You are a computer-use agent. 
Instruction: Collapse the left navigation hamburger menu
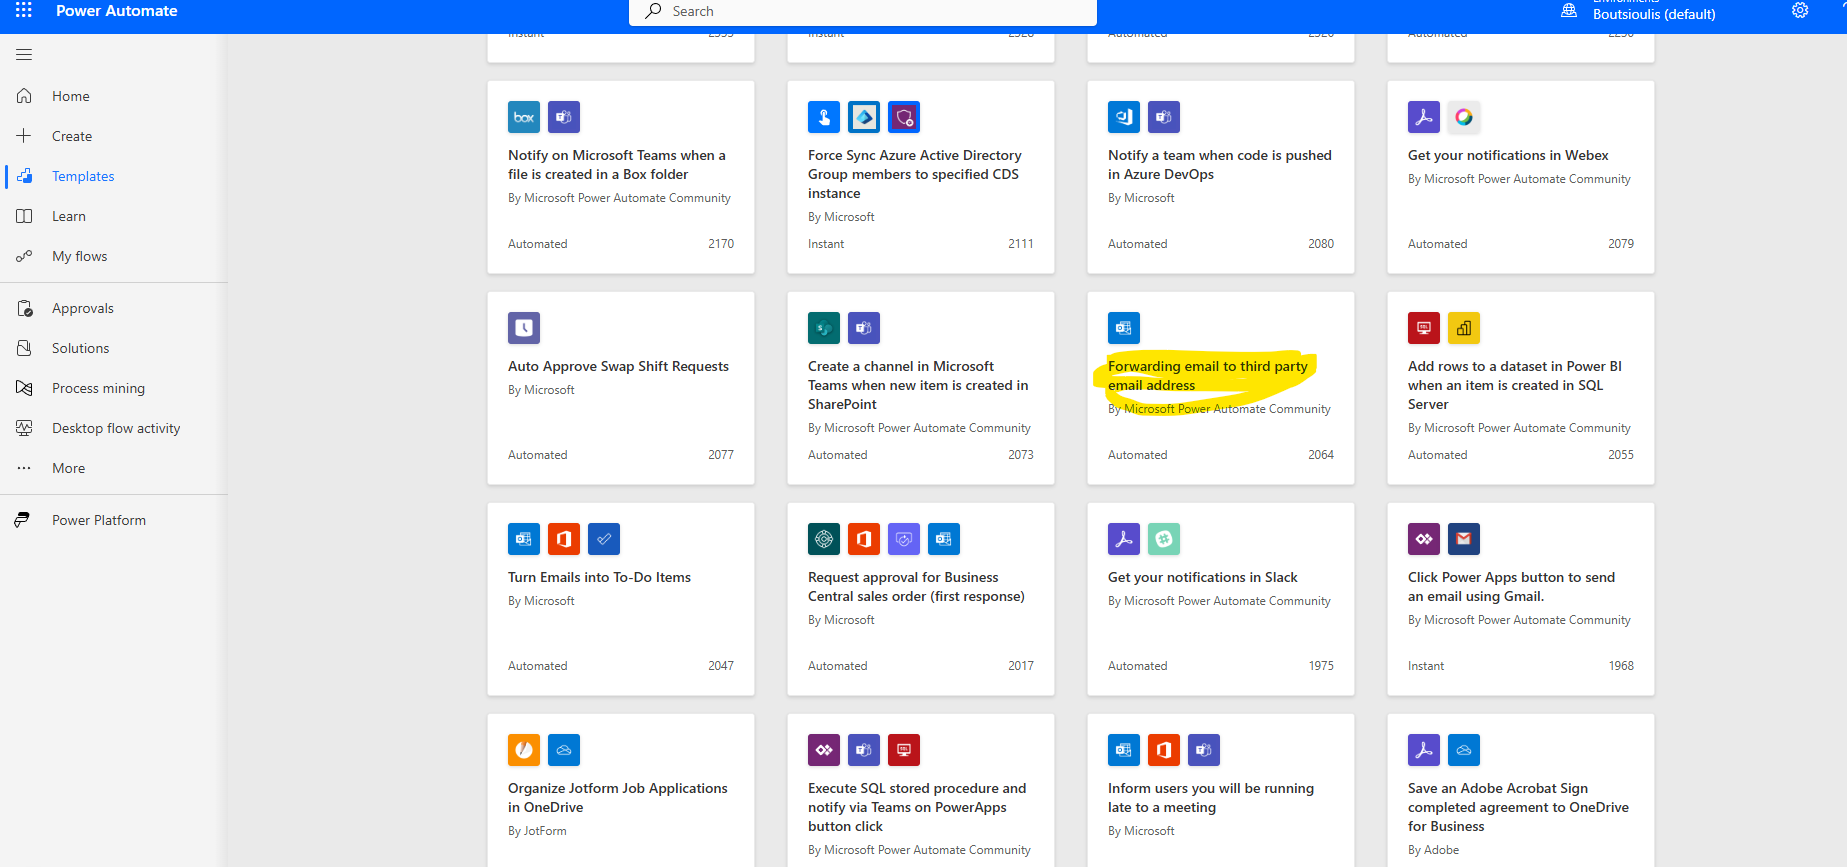coord(24,54)
